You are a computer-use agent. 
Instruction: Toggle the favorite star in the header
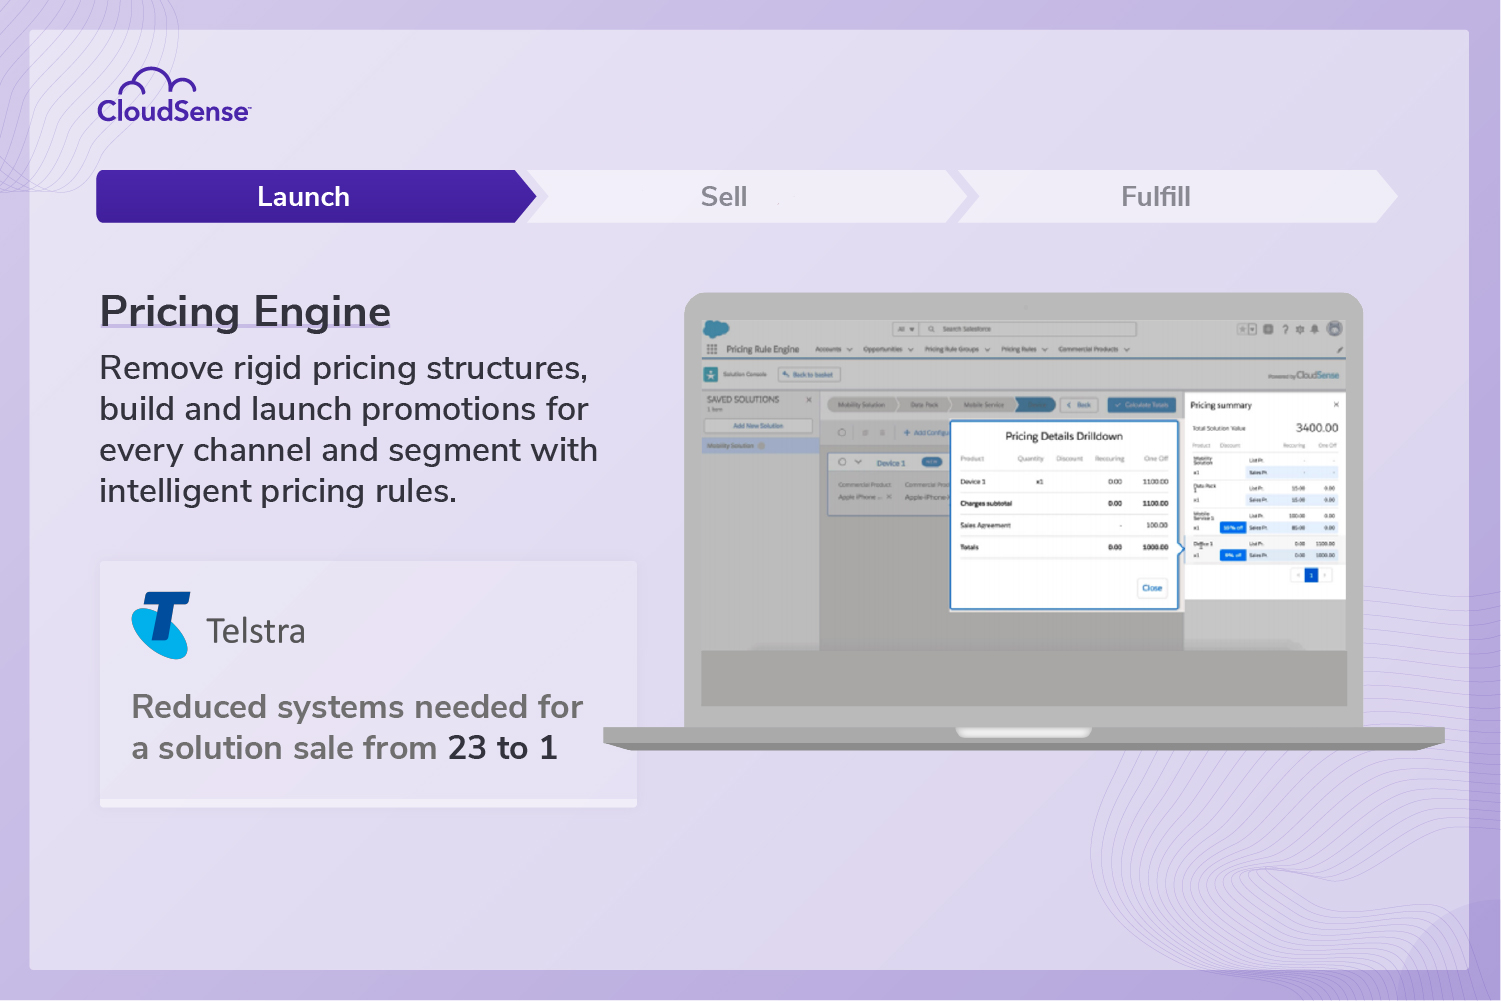(1242, 329)
